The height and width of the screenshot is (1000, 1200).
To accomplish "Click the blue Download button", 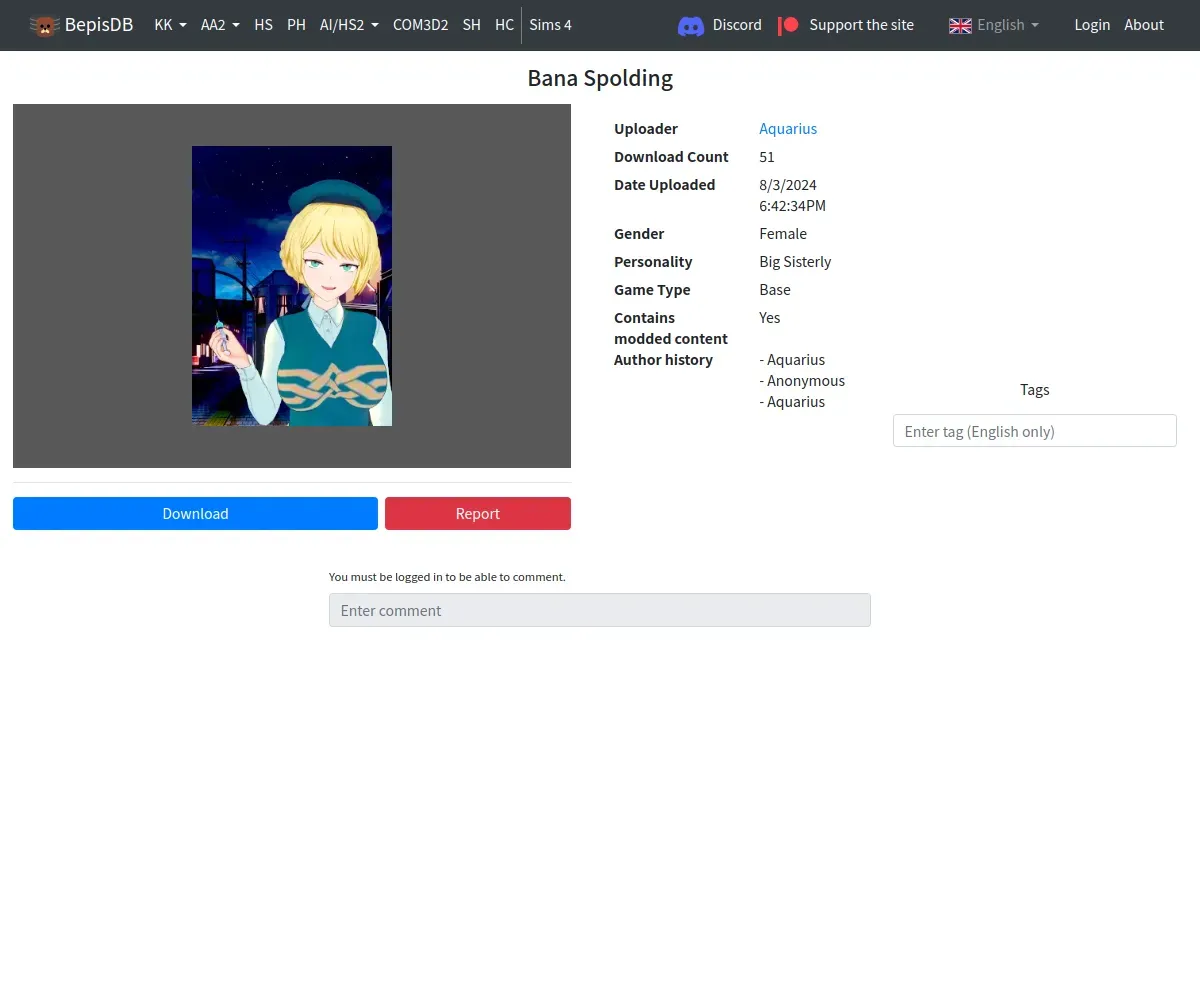I will pyautogui.click(x=195, y=513).
